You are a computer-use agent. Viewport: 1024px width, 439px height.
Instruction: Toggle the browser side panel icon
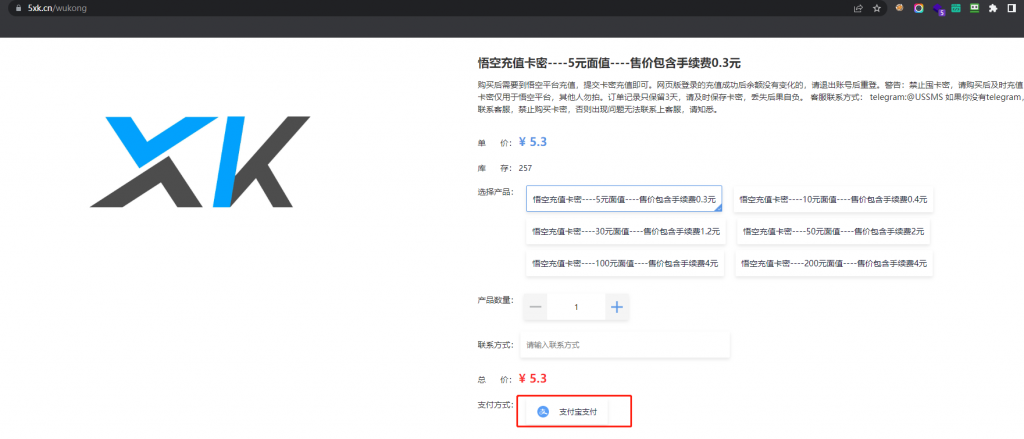click(1012, 8)
